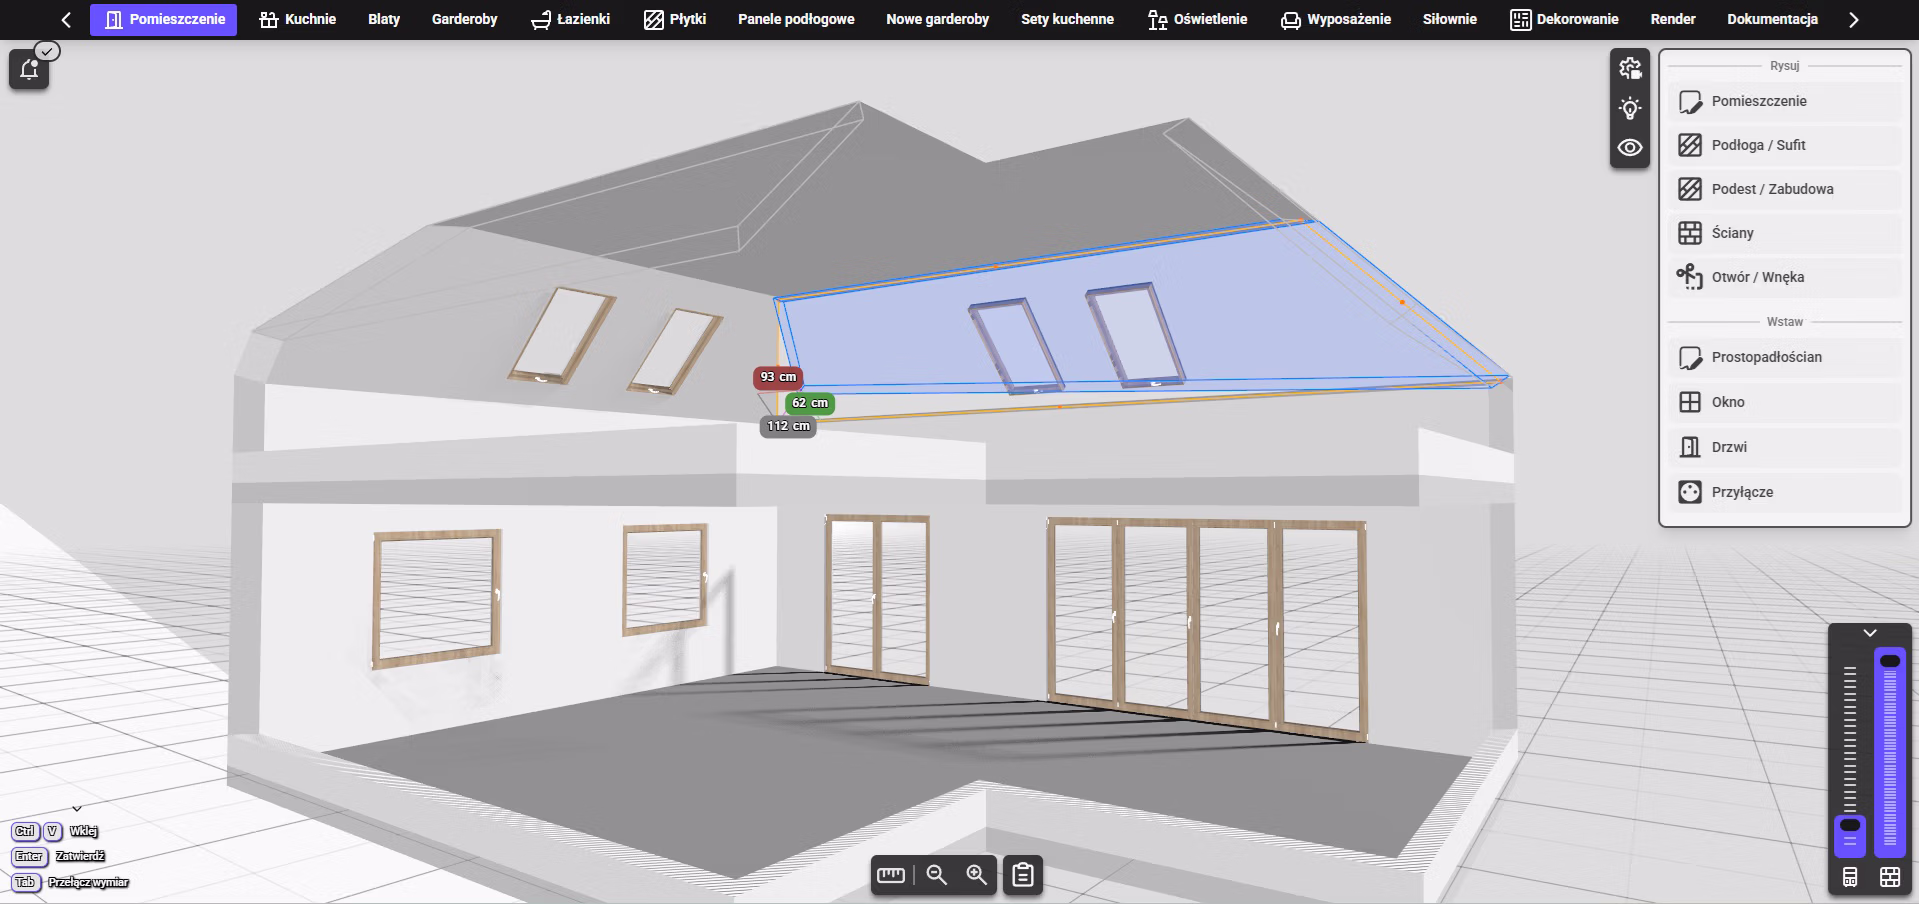
Task: Choose Ściany drawing option
Action: (1785, 233)
